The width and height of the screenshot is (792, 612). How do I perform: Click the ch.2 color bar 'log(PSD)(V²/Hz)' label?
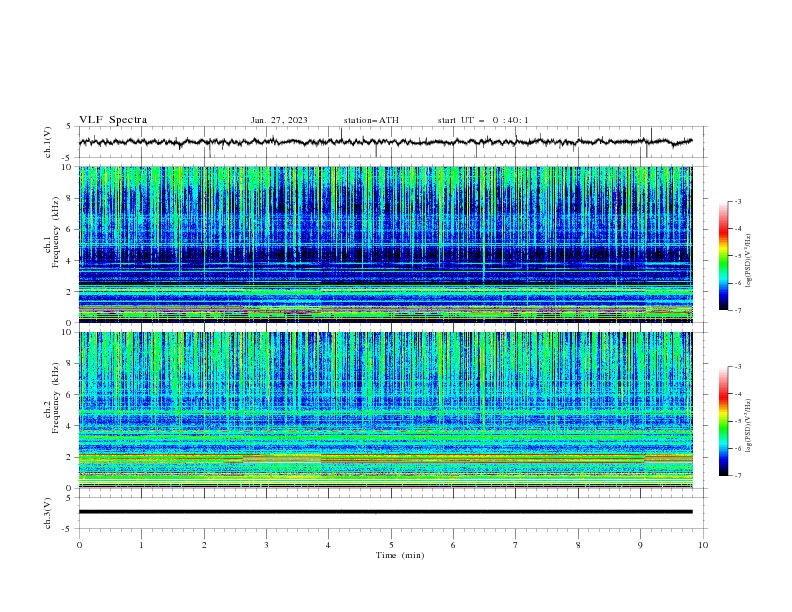point(748,426)
